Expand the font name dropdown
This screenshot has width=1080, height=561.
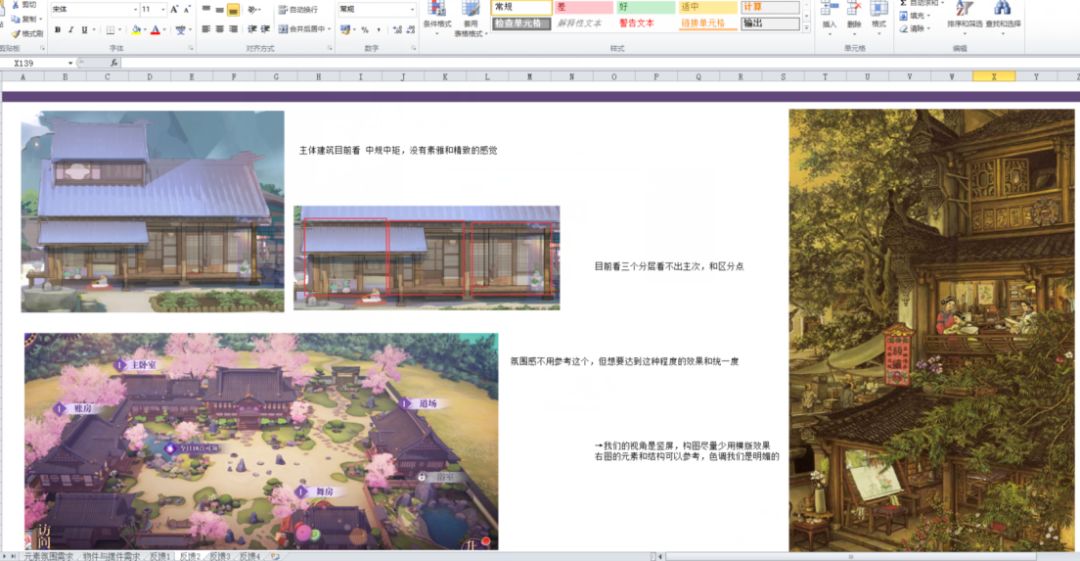pos(133,9)
